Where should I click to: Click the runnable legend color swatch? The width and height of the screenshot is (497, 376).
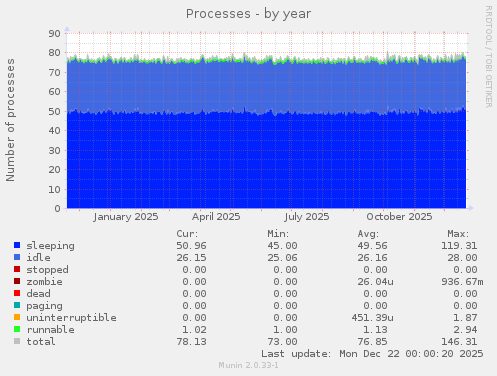click(x=17, y=329)
